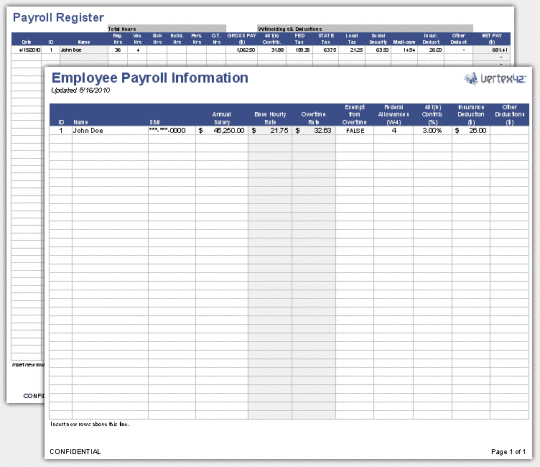Select the 'FALSE' exempt from overtime cell
540x467 pixels.
[355, 131]
